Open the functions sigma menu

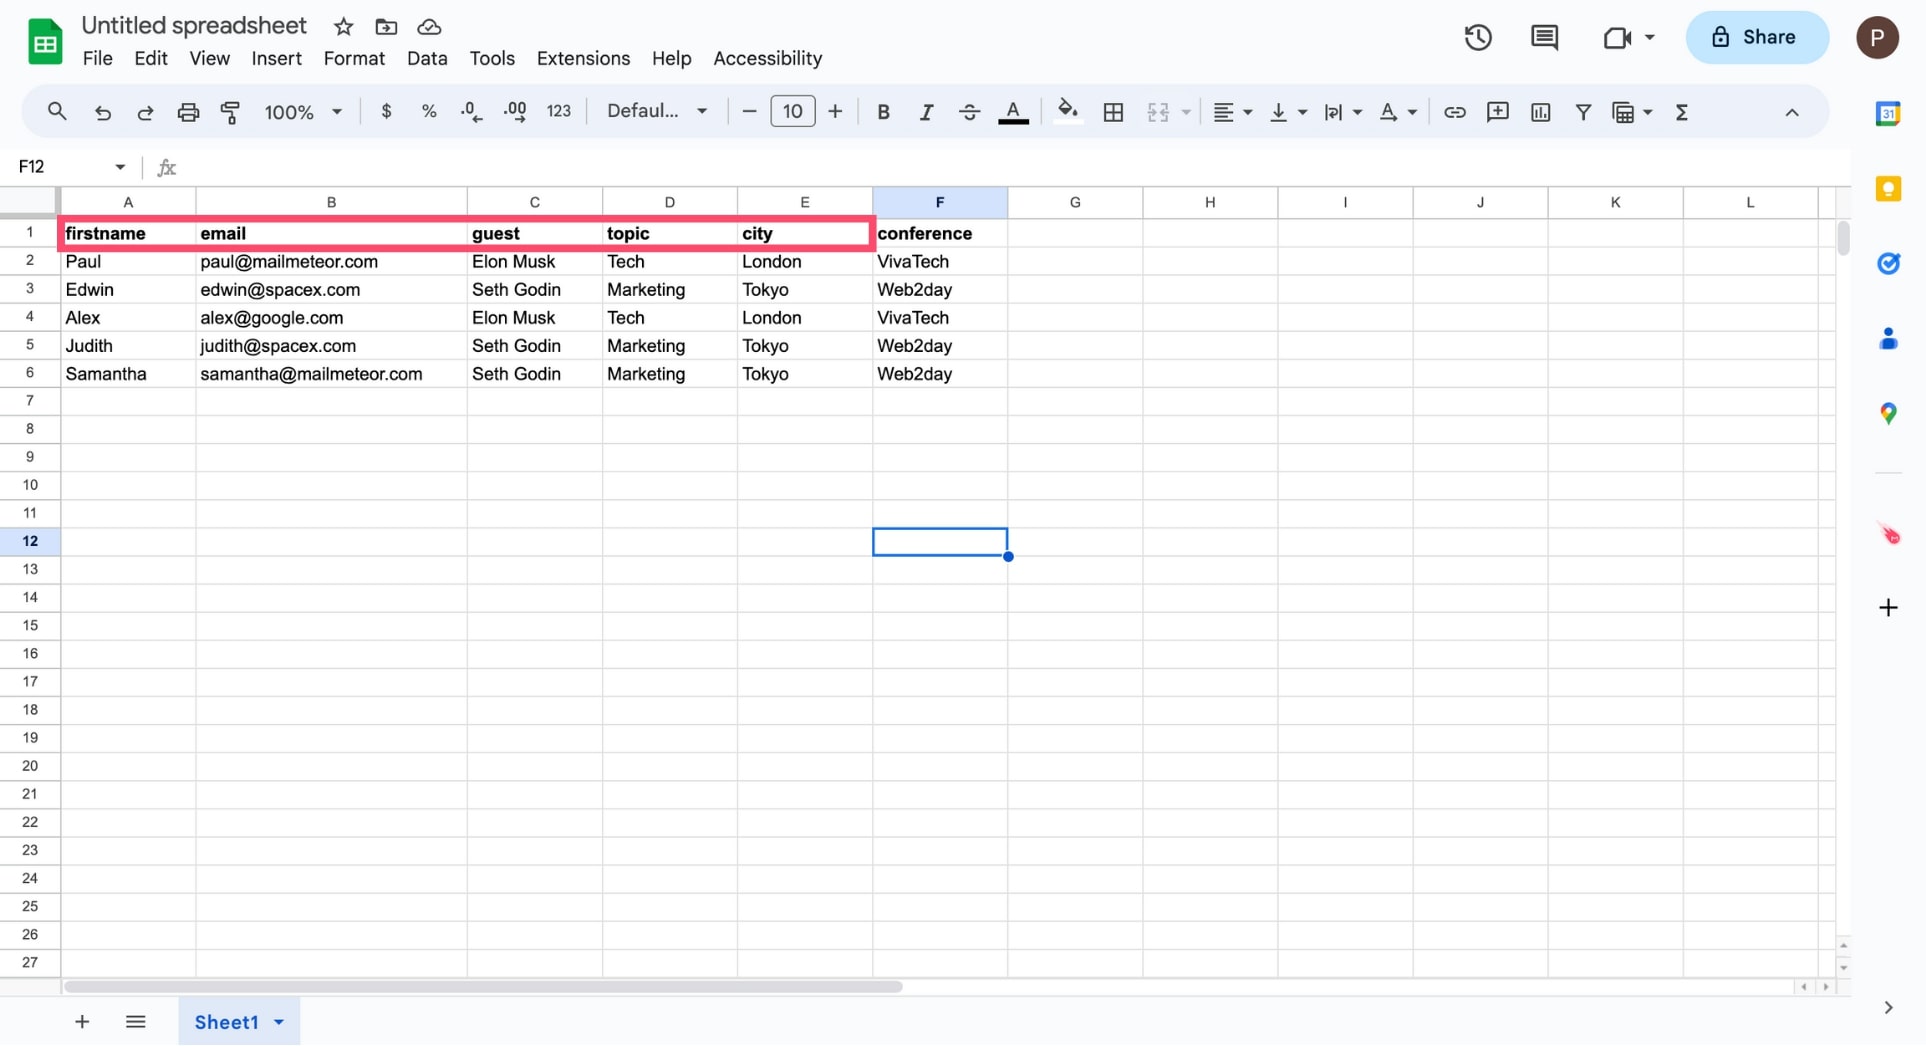click(1682, 112)
